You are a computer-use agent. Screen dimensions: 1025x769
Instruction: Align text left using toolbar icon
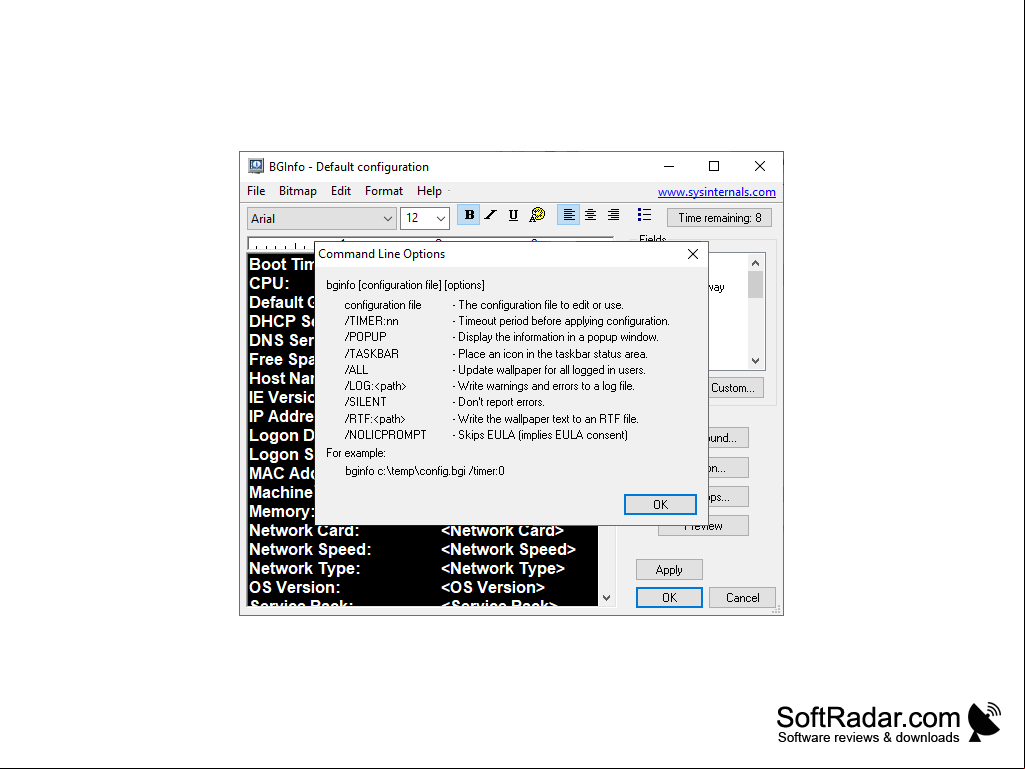(568, 215)
